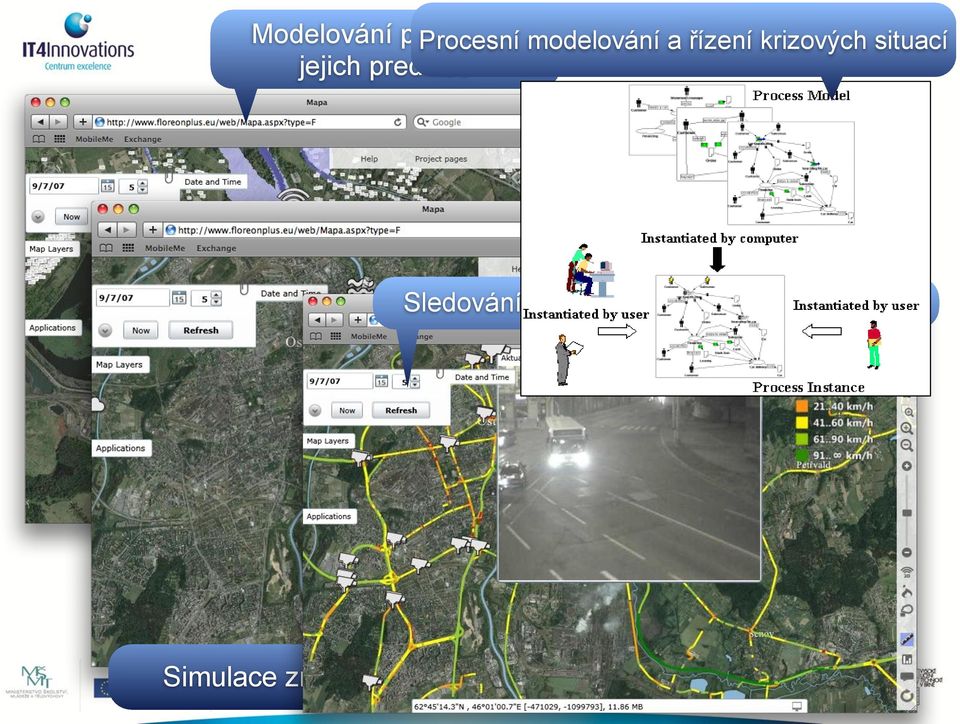Reload the page using the rearmost window's address bar arrow

pyautogui.click(x=397, y=122)
